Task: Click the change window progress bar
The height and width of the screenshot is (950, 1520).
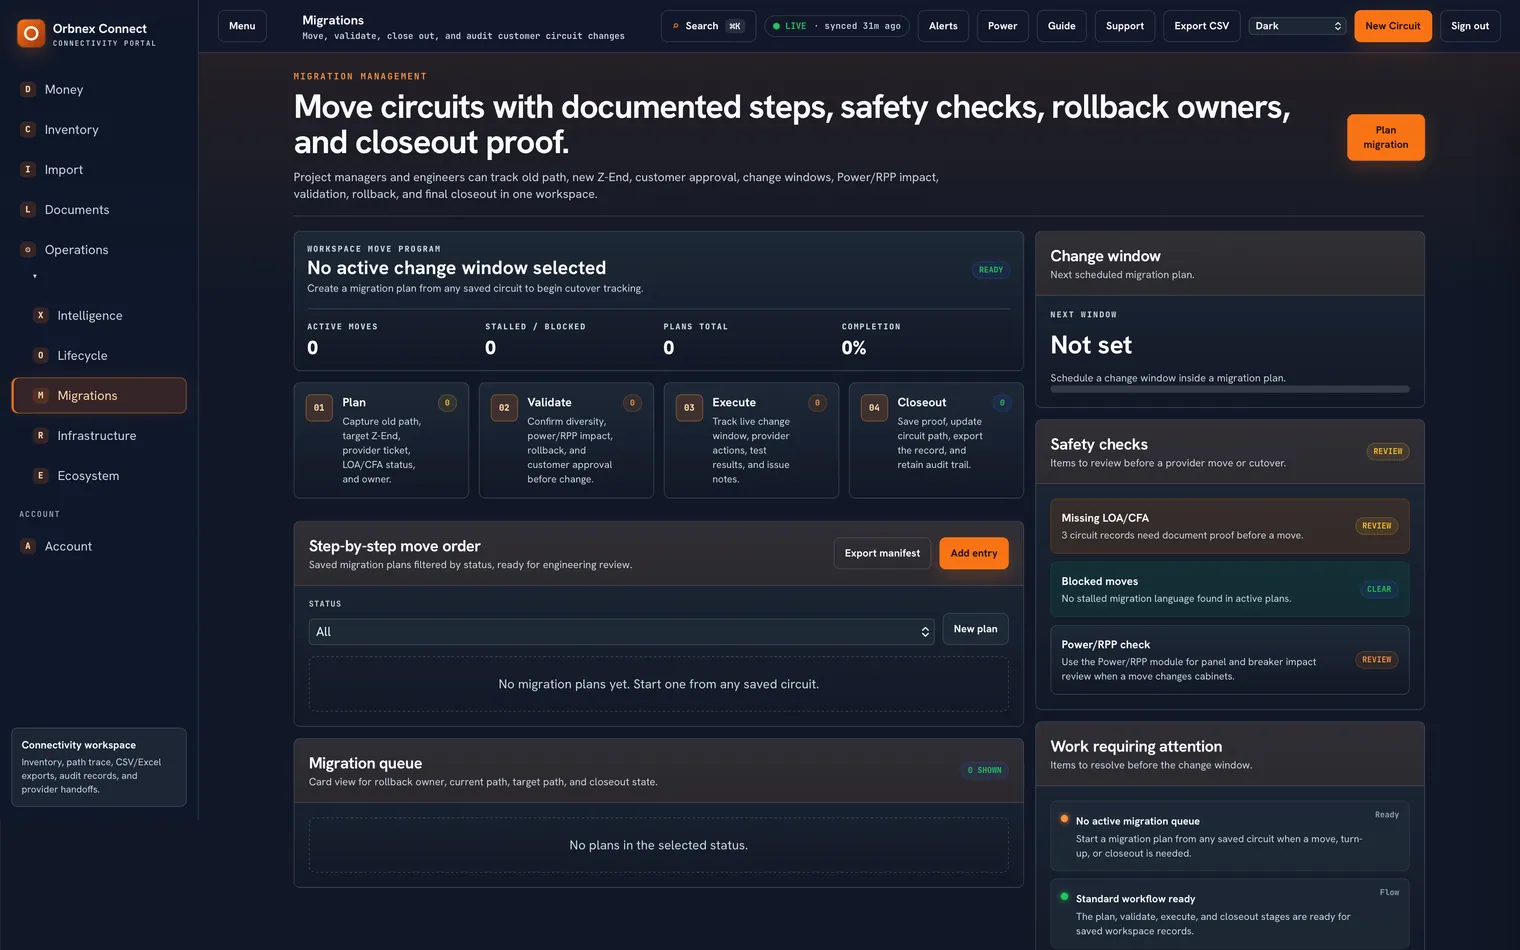Action: pos(1230,389)
